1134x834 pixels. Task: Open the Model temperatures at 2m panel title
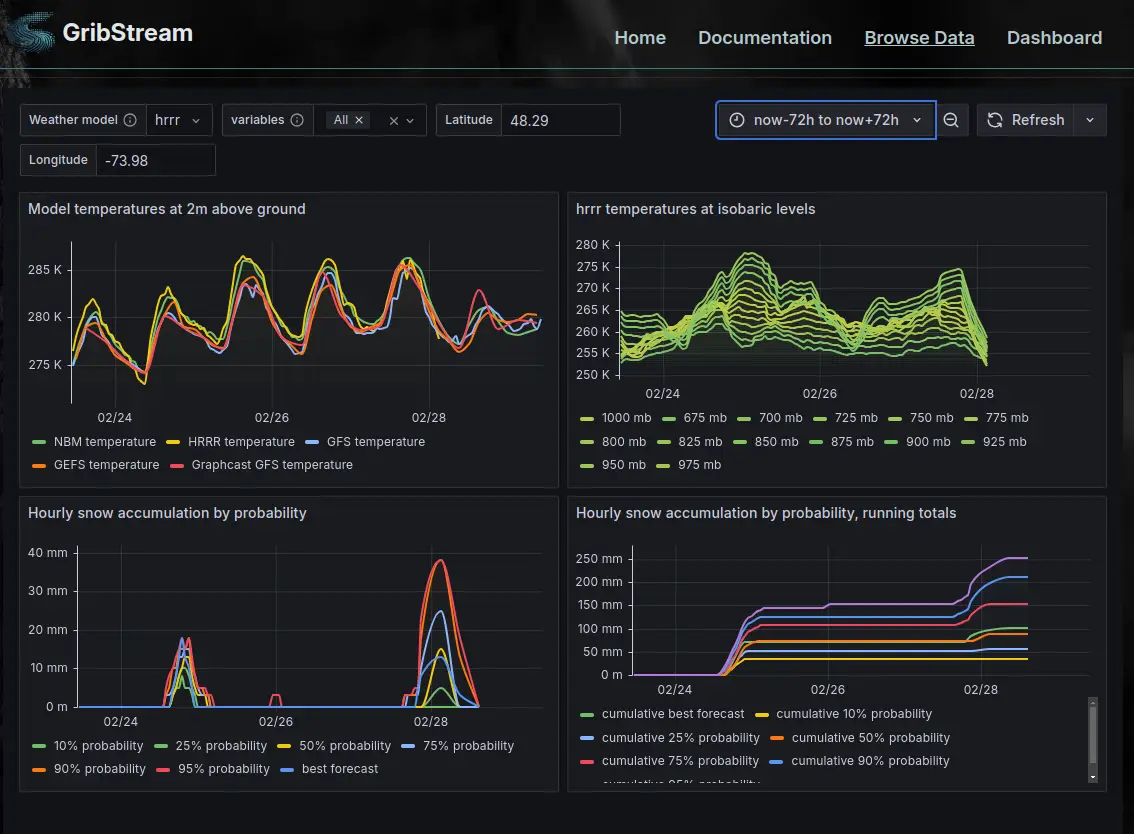coord(166,209)
